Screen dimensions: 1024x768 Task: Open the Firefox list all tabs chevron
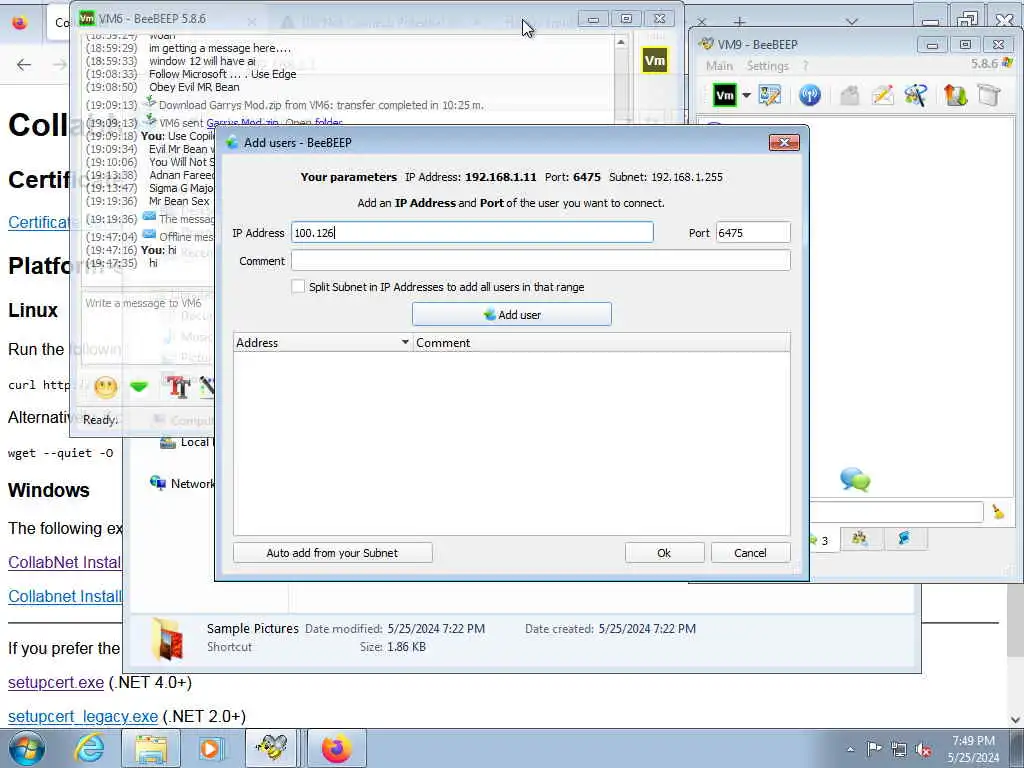pos(851,22)
